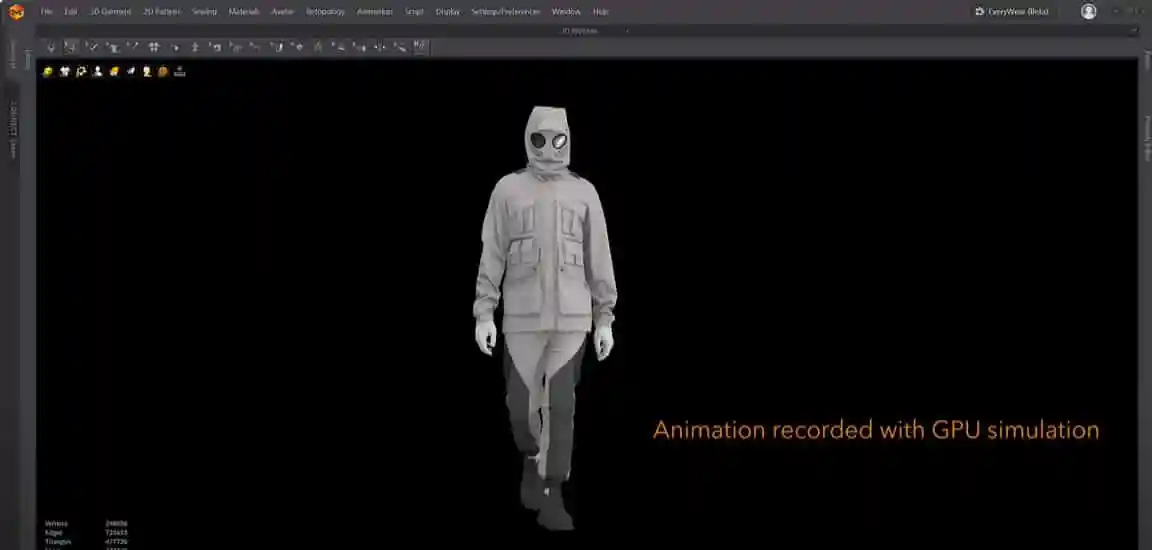Image resolution: width=1152 pixels, height=550 pixels.
Task: Open the Sewing menu
Action: (x=204, y=12)
